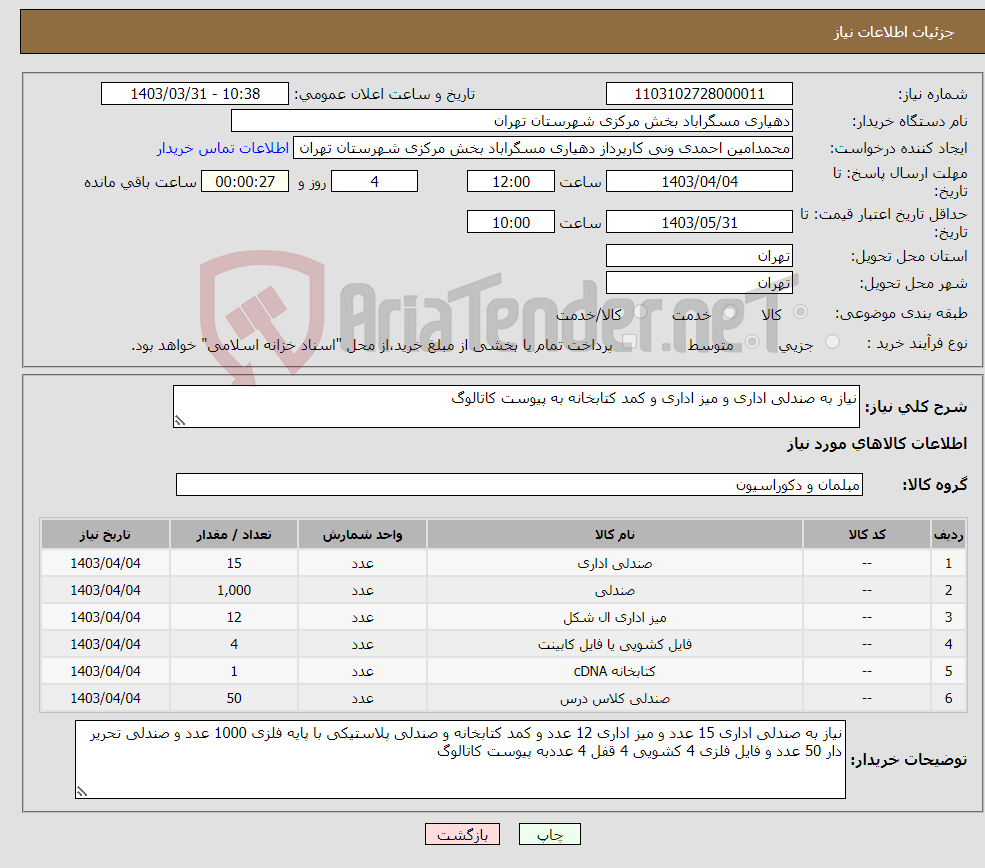Image resolution: width=985 pixels, height=868 pixels.
Task: Click the چاپ (print) button
Action: click(x=549, y=834)
